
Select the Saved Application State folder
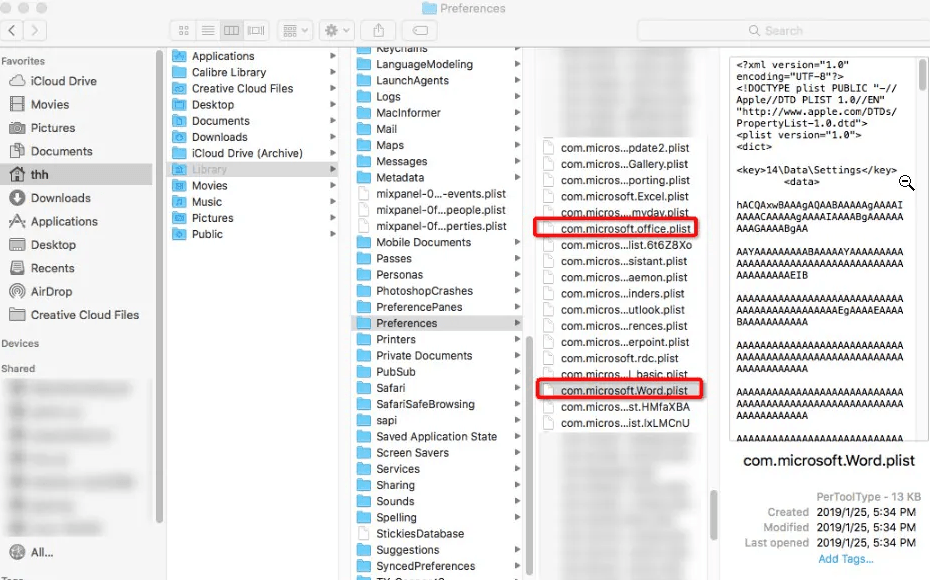click(439, 436)
